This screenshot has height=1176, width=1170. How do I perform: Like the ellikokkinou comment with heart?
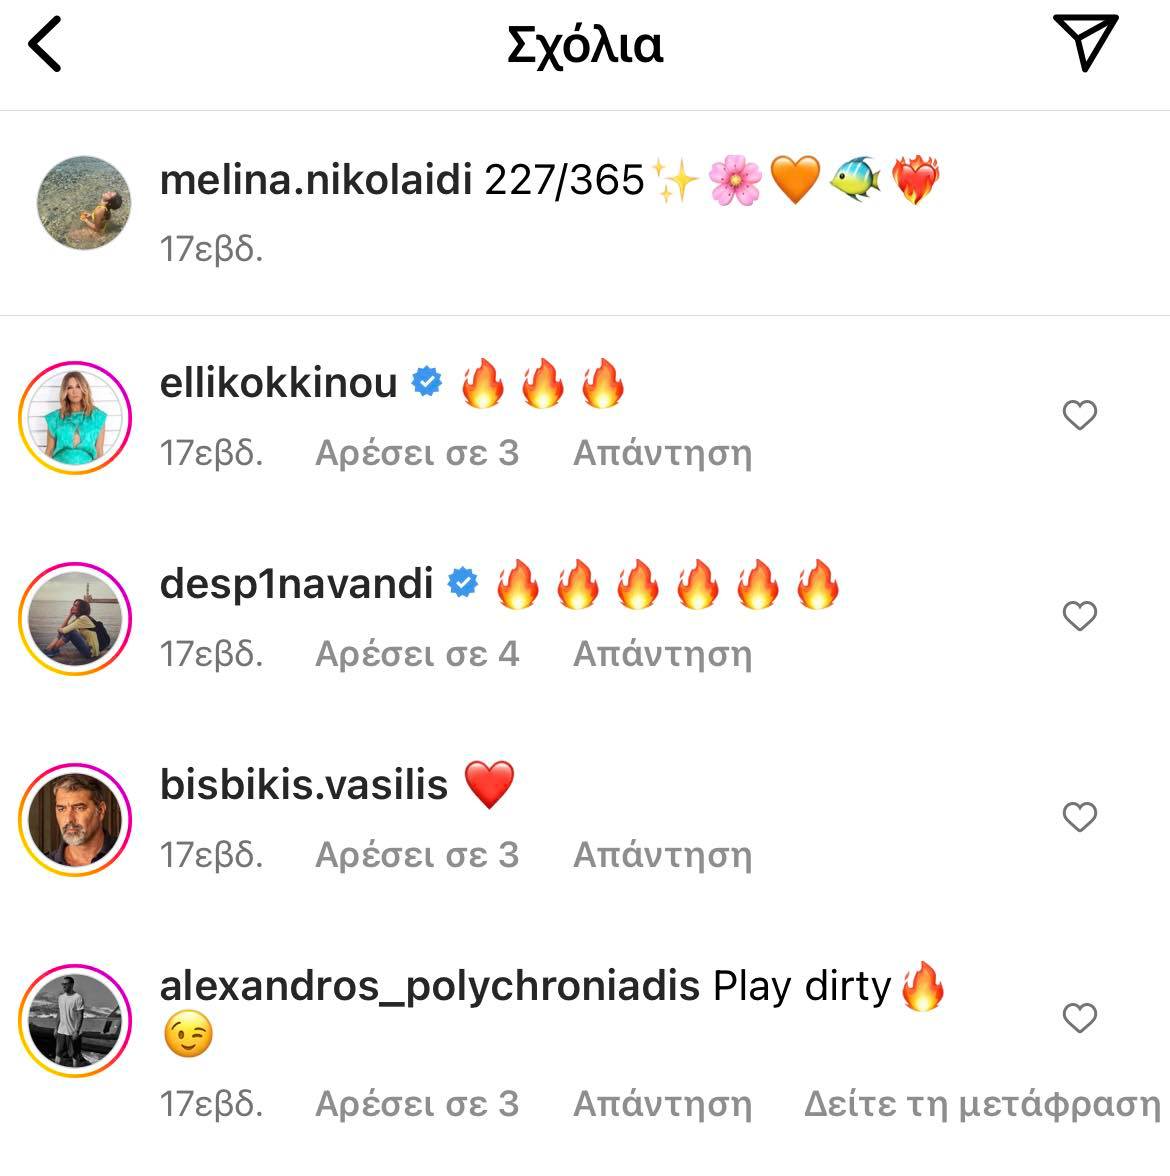[1080, 415]
